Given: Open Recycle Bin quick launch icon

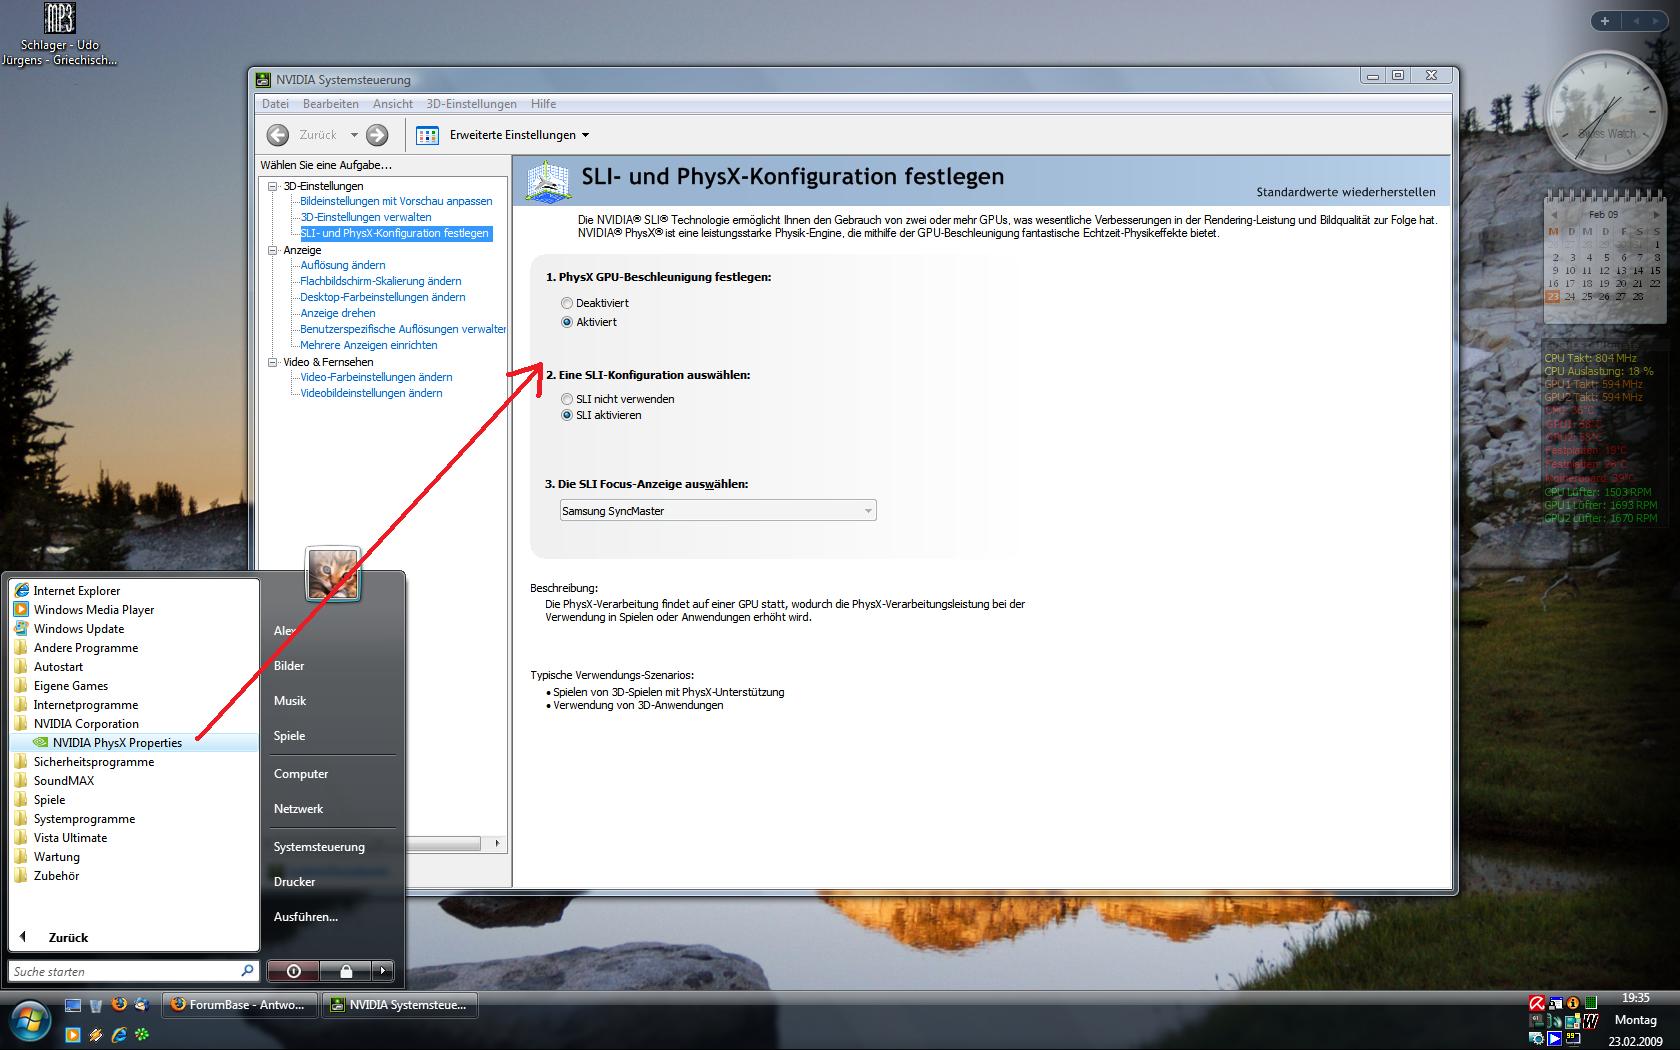Looking at the screenshot, I should [96, 1006].
